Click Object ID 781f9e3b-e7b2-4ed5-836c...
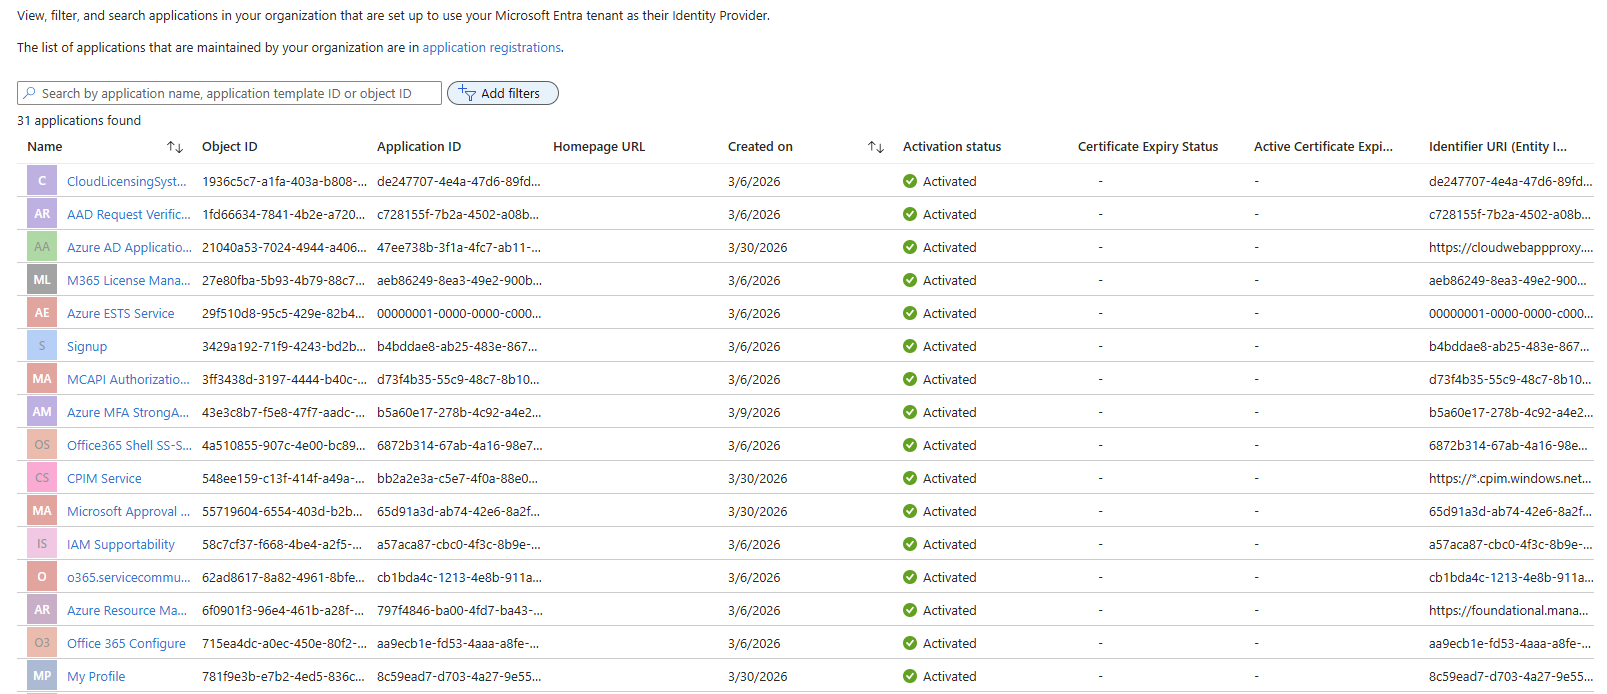 (283, 676)
